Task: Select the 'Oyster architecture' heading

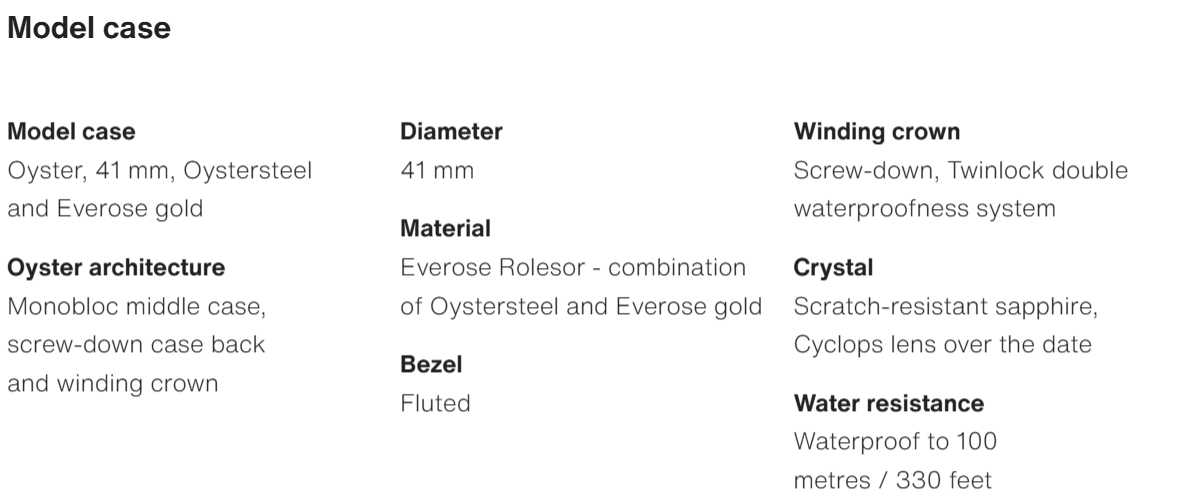Action: point(116,267)
